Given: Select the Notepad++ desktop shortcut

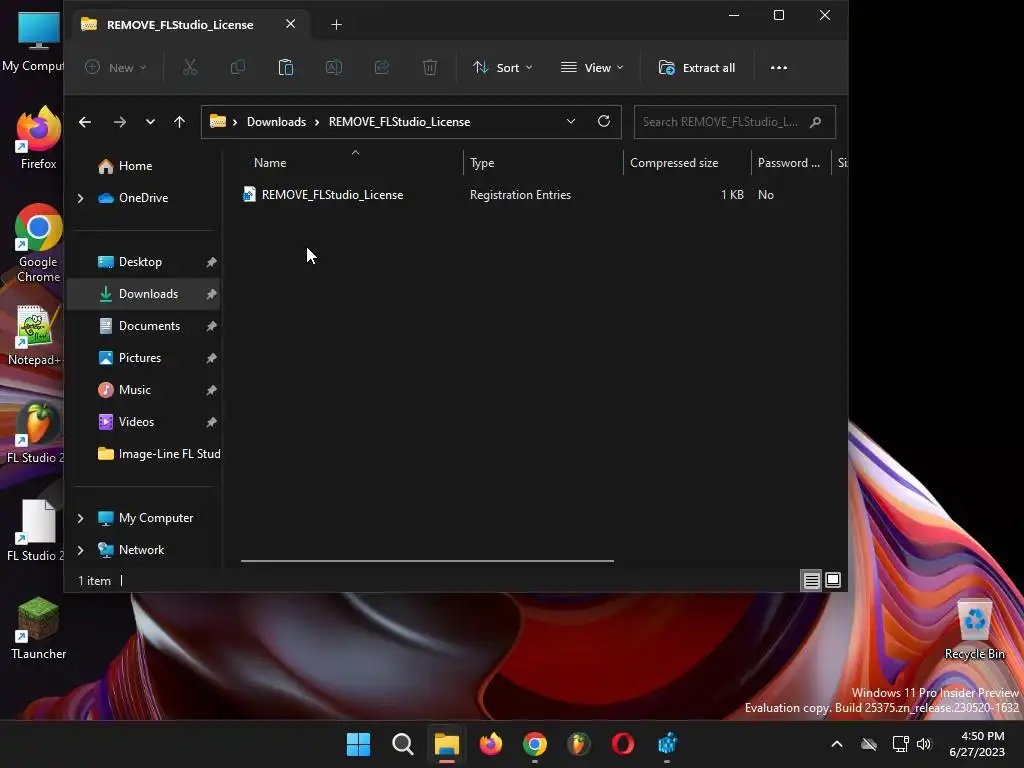Looking at the screenshot, I should pyautogui.click(x=34, y=335).
